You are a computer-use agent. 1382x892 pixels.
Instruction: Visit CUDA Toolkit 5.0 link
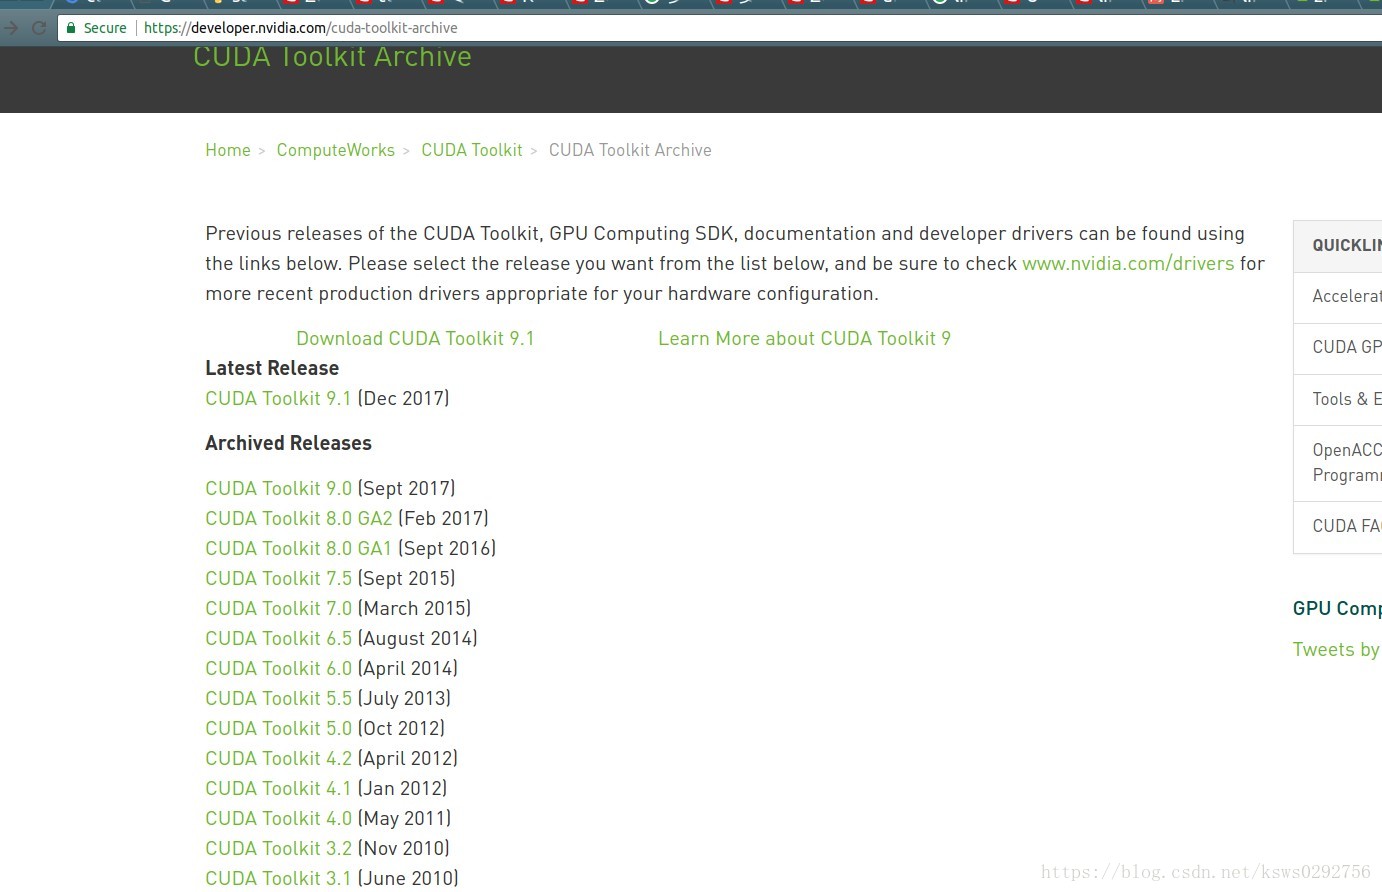[279, 729]
